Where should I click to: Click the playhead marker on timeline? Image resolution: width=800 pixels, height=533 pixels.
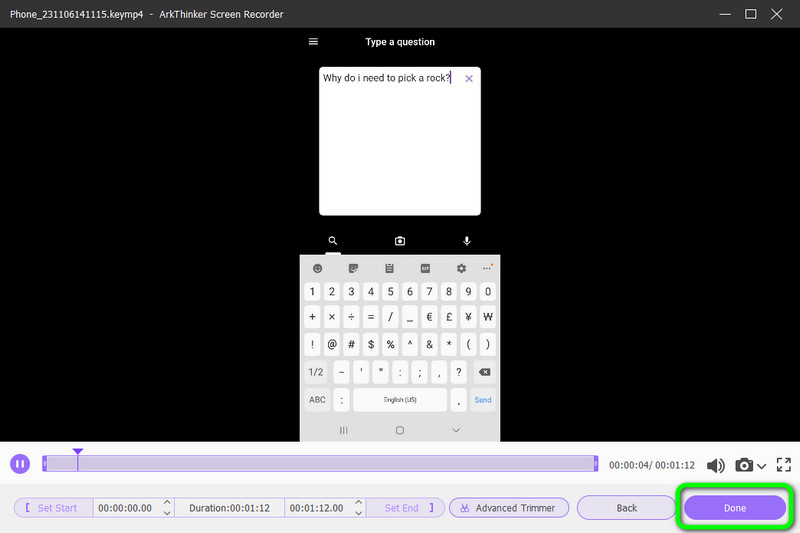coord(78,452)
